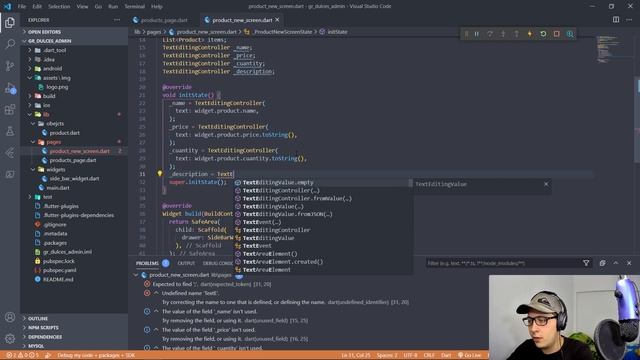Stop the debug session
Viewport: 640px width, 360px height.
click(557, 34)
